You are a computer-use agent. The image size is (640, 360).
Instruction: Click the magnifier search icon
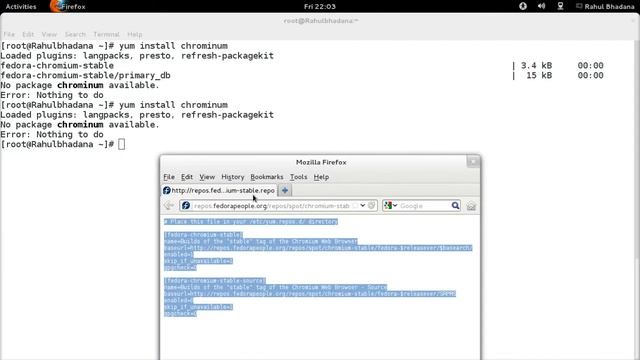455,206
